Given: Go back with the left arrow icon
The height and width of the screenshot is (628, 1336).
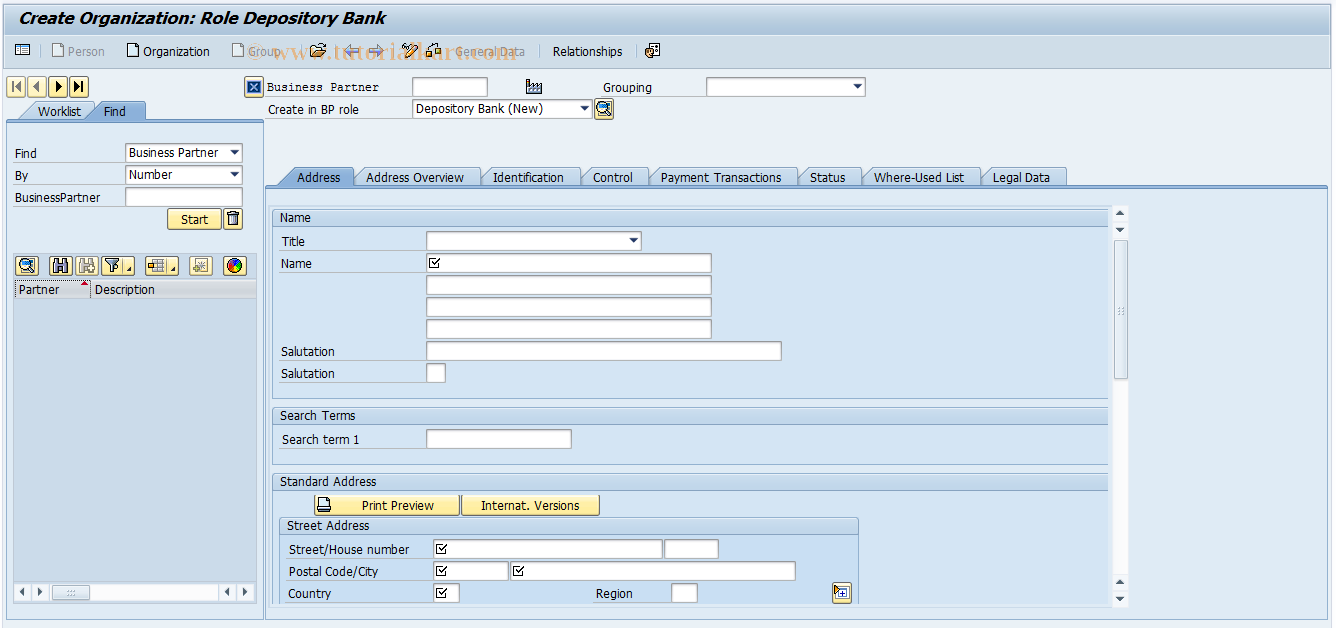Looking at the screenshot, I should (352, 51).
